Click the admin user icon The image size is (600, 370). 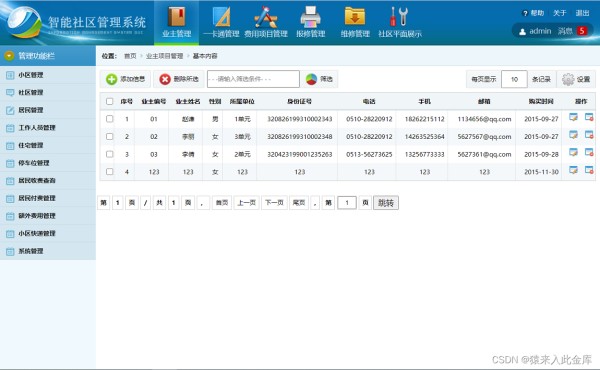click(x=522, y=32)
